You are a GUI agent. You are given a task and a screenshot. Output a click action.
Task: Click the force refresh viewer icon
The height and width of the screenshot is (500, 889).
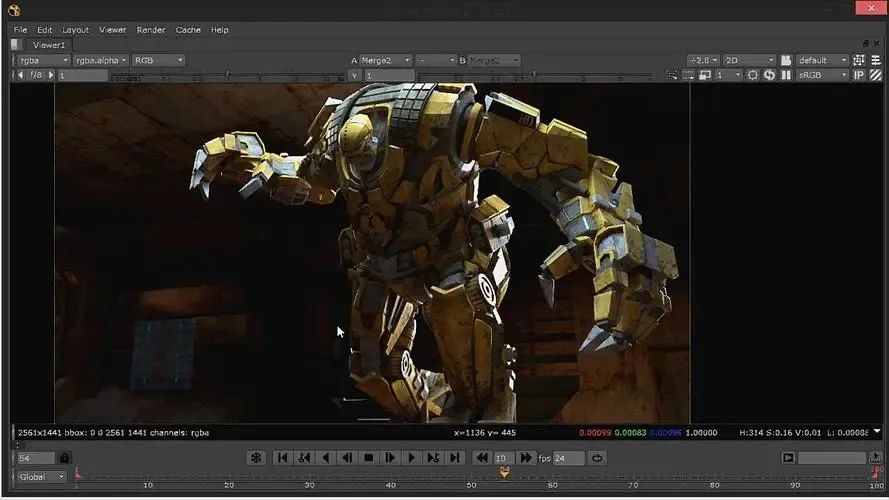click(769, 75)
